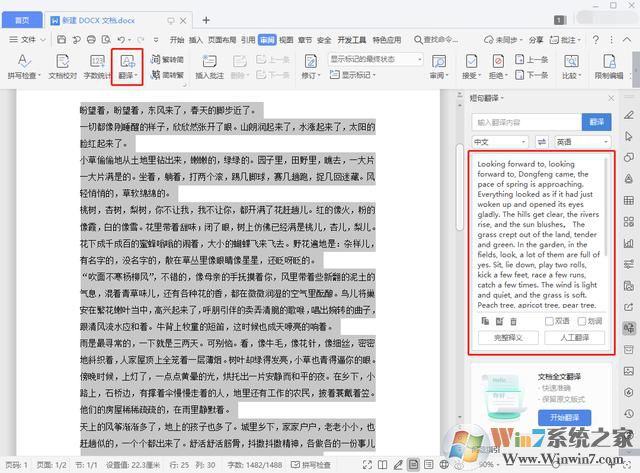Swap source and target languages
This screenshot has height=473, width=640.
point(543,142)
